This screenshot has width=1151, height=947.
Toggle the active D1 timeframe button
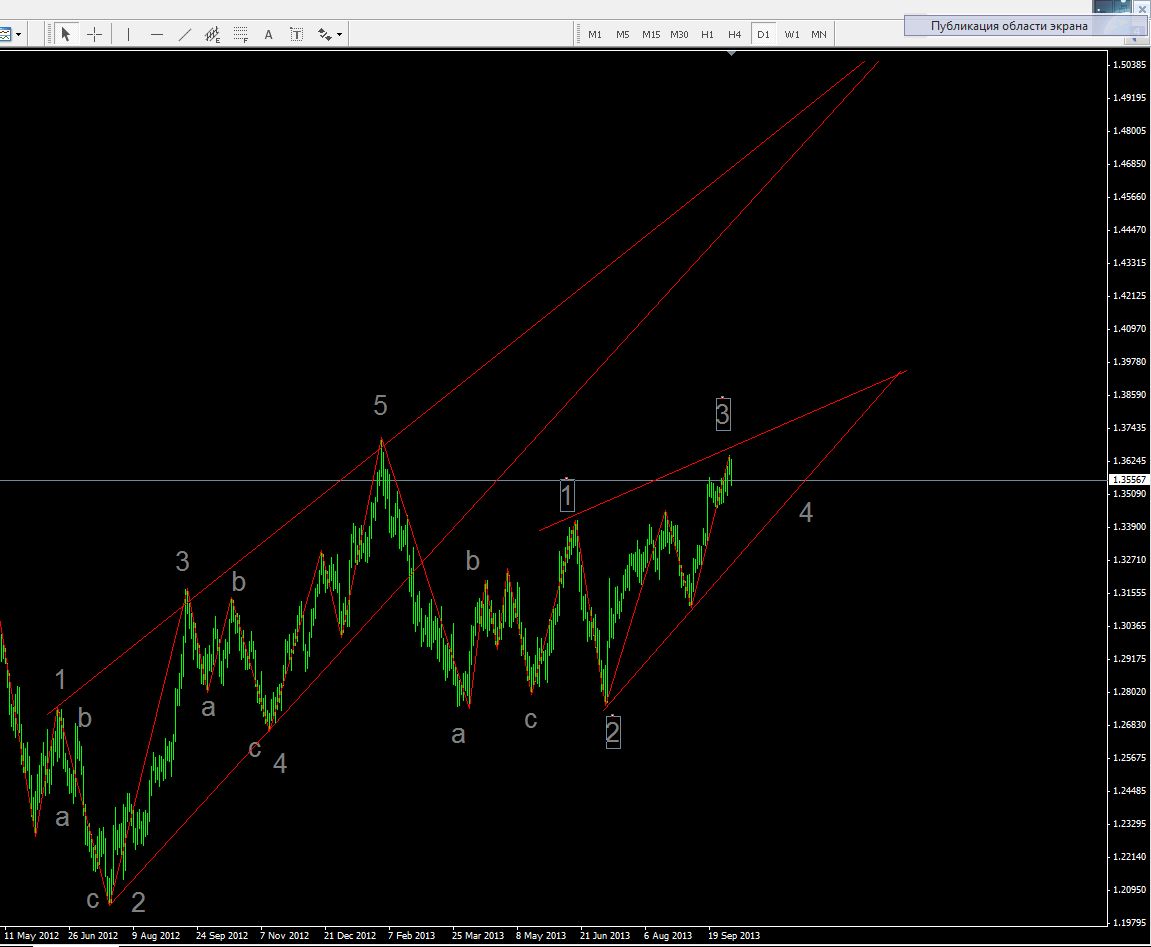pos(763,34)
